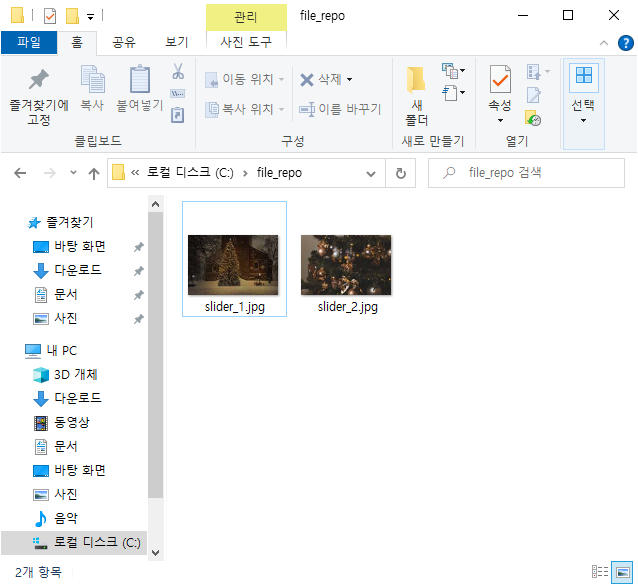The height and width of the screenshot is (585, 638).
Task: Open 동영상 (Videos) folder
Action: (62, 422)
